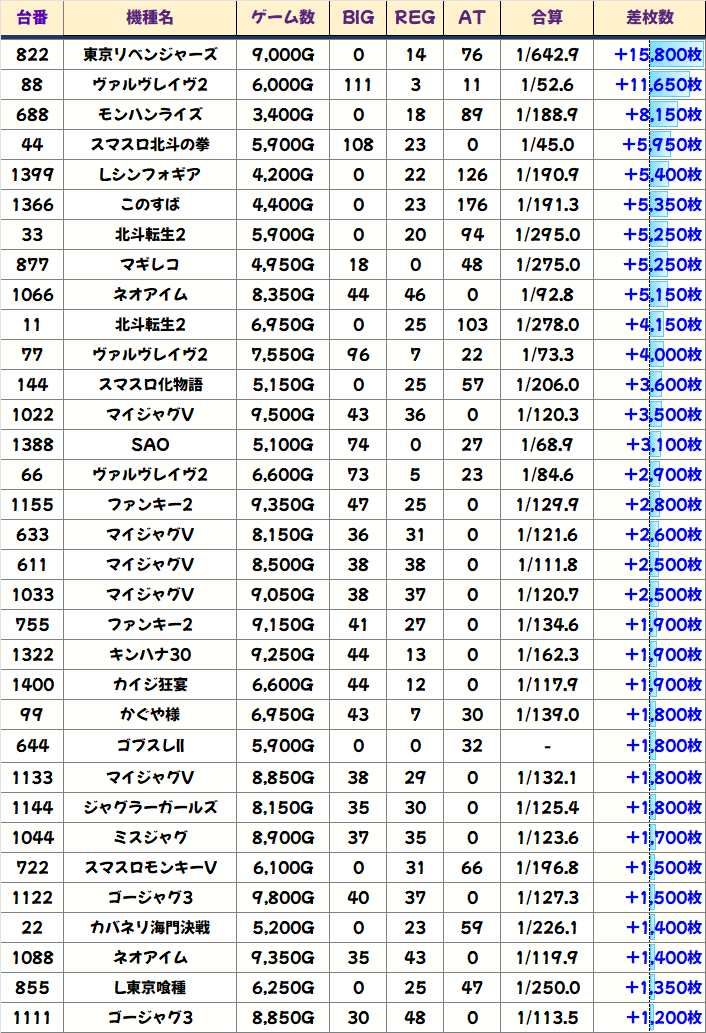Sort by the ゲーム数 column header

(x=283, y=18)
